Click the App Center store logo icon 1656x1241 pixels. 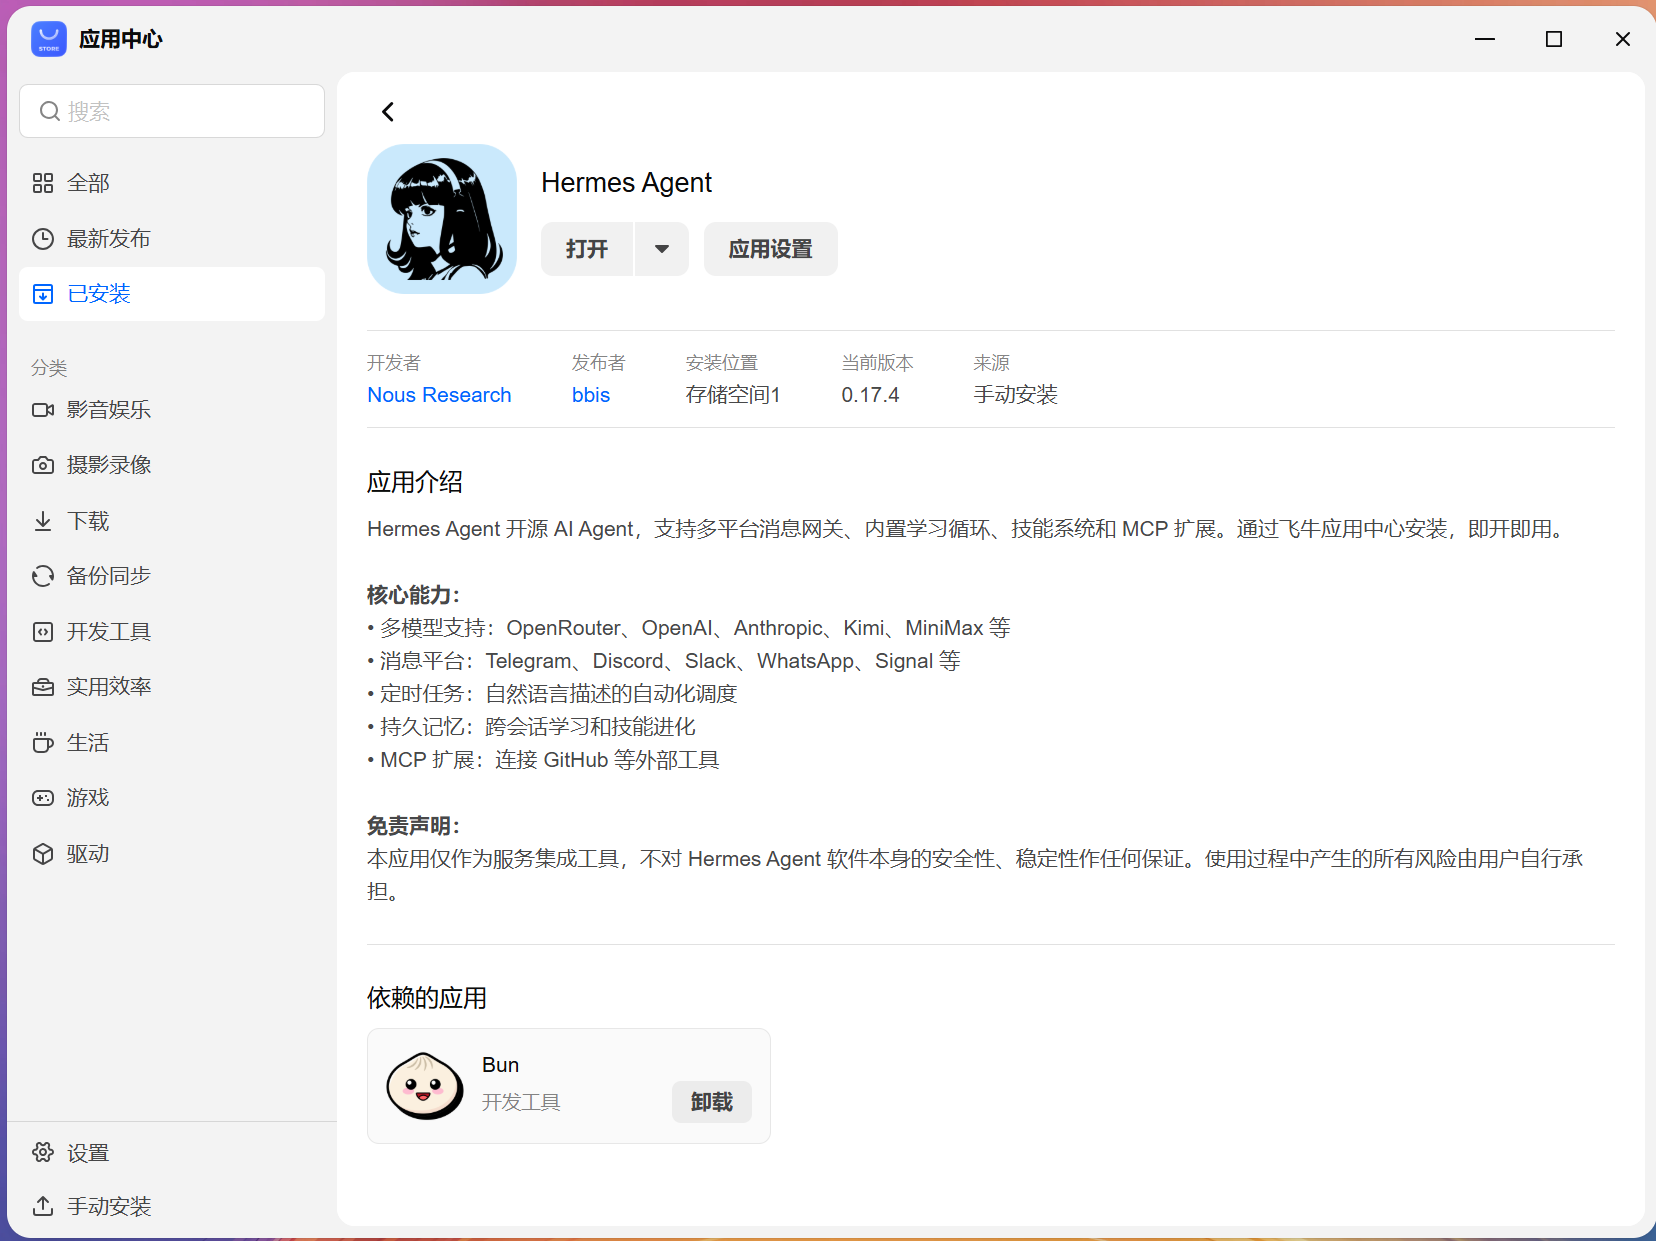[48, 39]
